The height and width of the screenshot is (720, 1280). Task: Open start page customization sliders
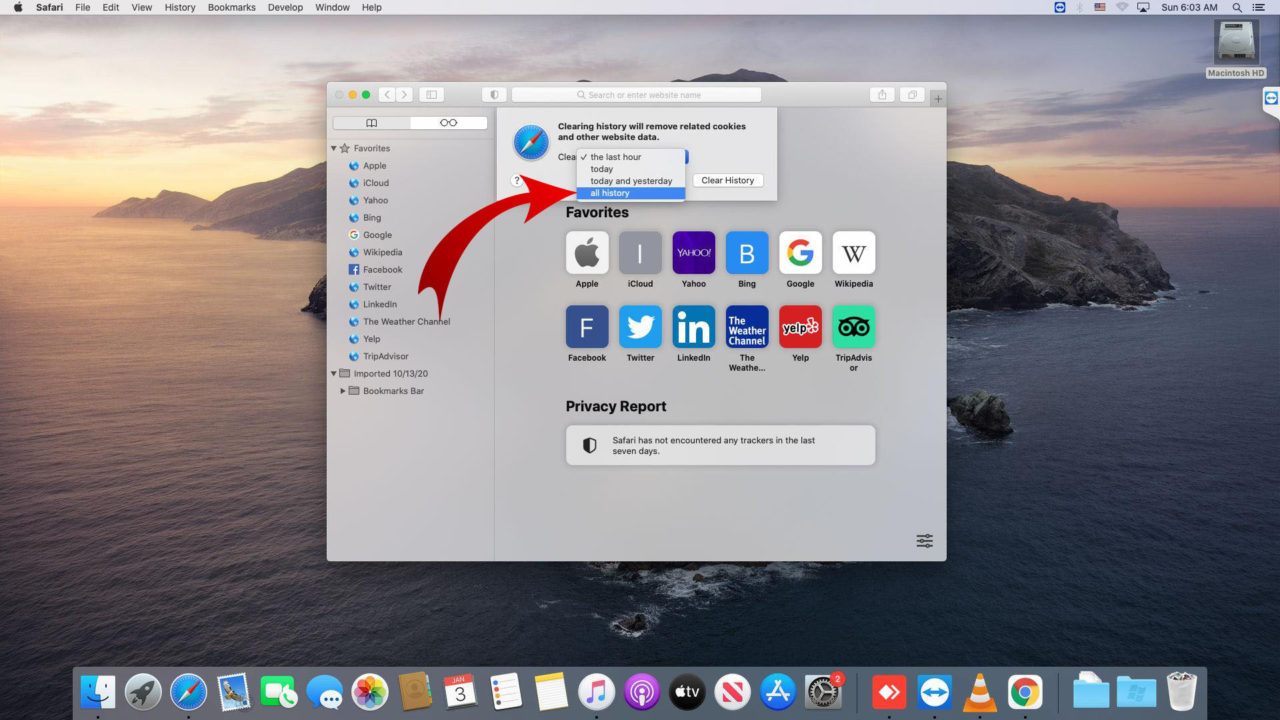[x=923, y=540]
